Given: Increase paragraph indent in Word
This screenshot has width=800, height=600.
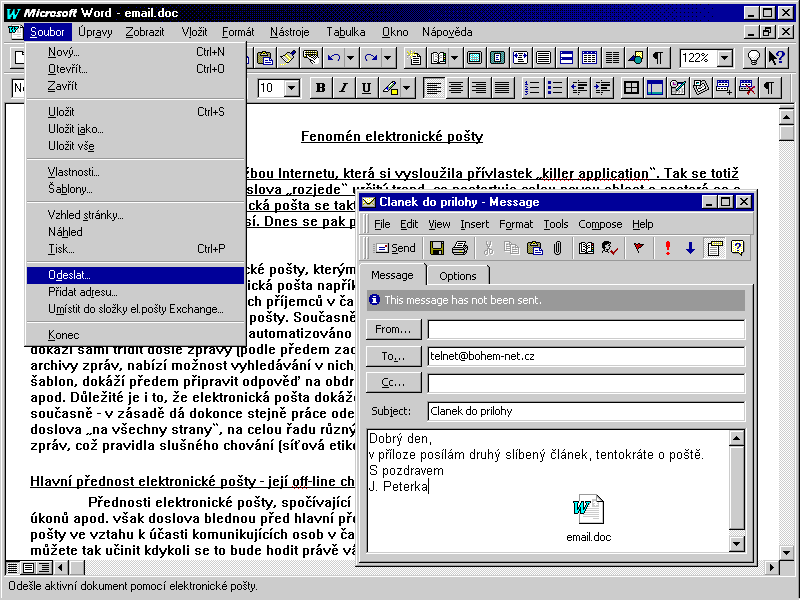Looking at the screenshot, I should click(603, 88).
